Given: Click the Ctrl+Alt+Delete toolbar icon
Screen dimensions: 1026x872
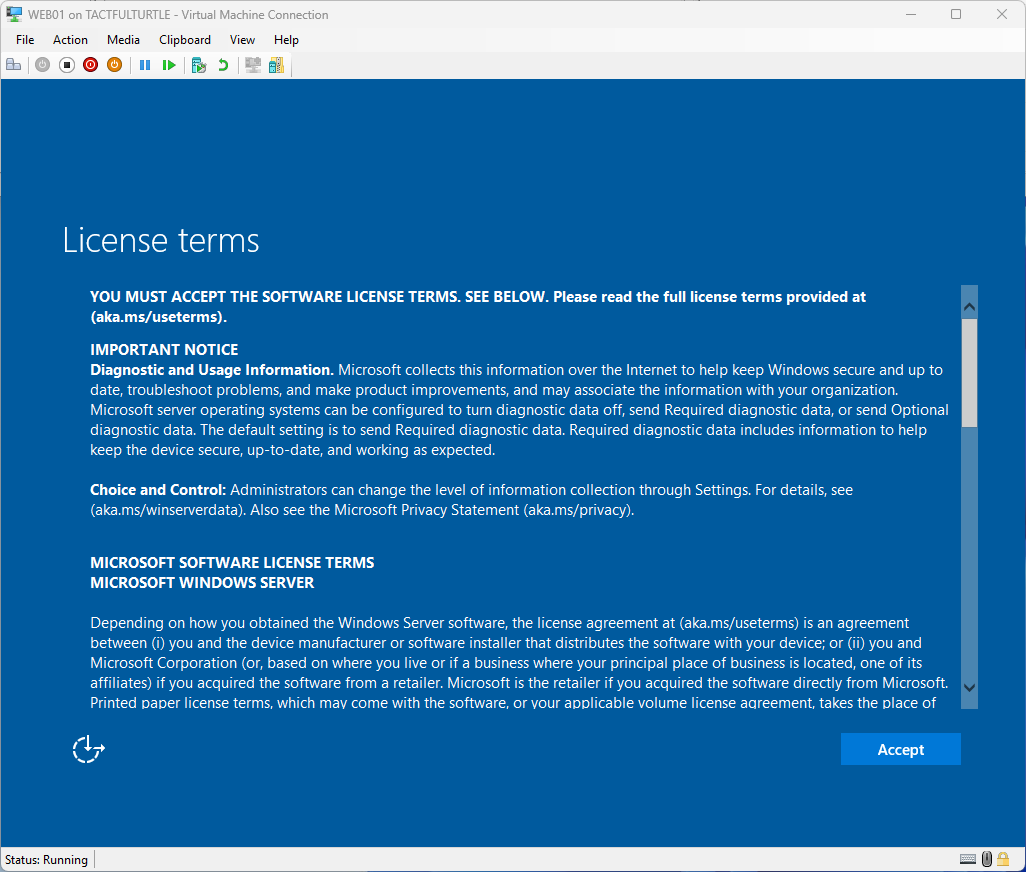Looking at the screenshot, I should click(13, 65).
